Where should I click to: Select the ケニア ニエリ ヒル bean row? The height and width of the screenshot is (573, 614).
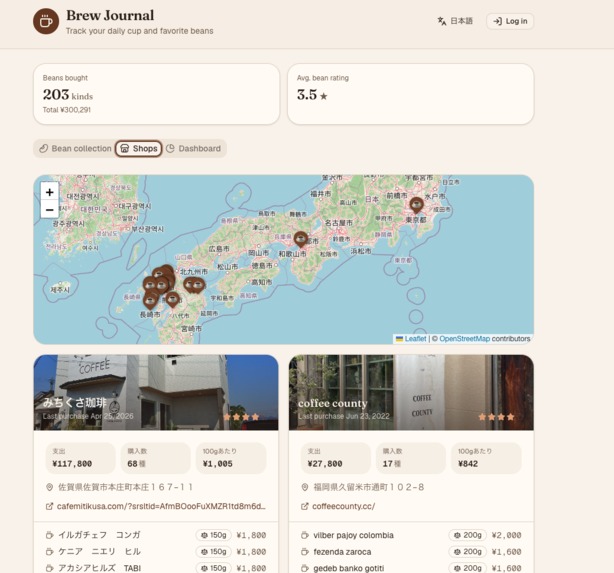click(156, 551)
